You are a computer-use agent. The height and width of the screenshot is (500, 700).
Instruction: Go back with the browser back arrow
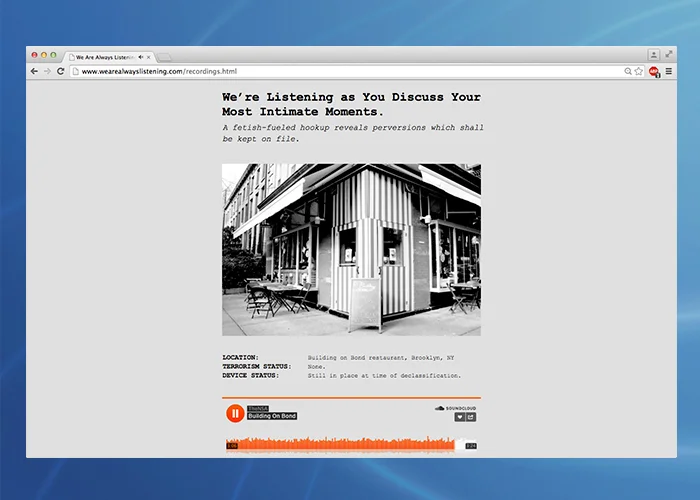(34, 71)
